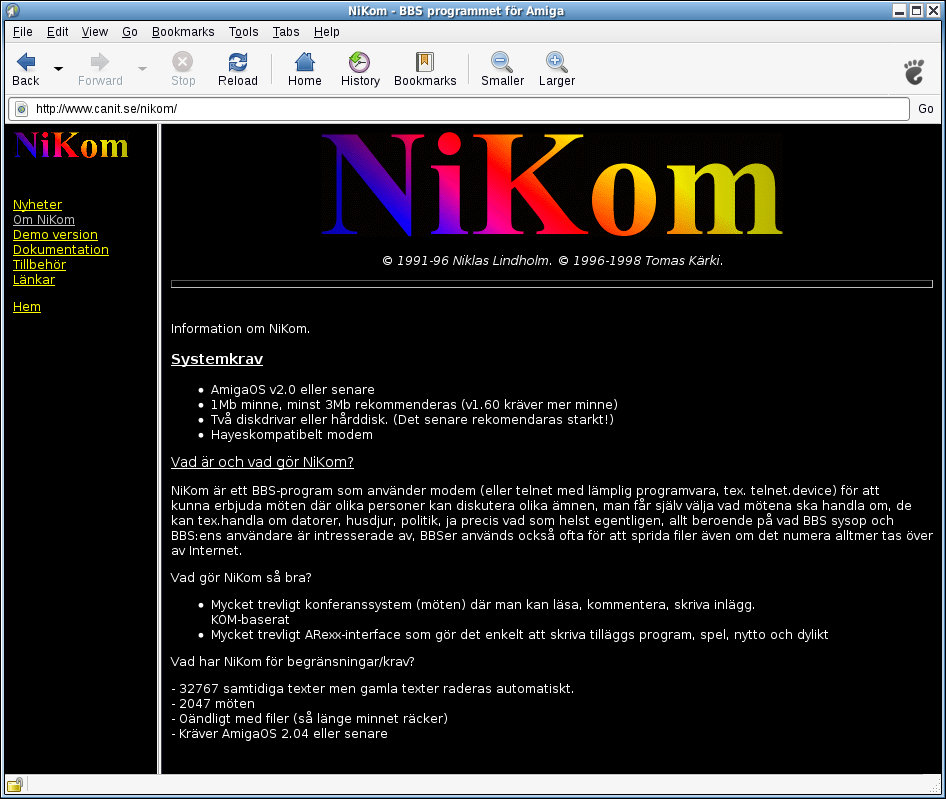The image size is (946, 799).
Task: Open the Bookmarks menu in menu bar
Action: pos(183,32)
